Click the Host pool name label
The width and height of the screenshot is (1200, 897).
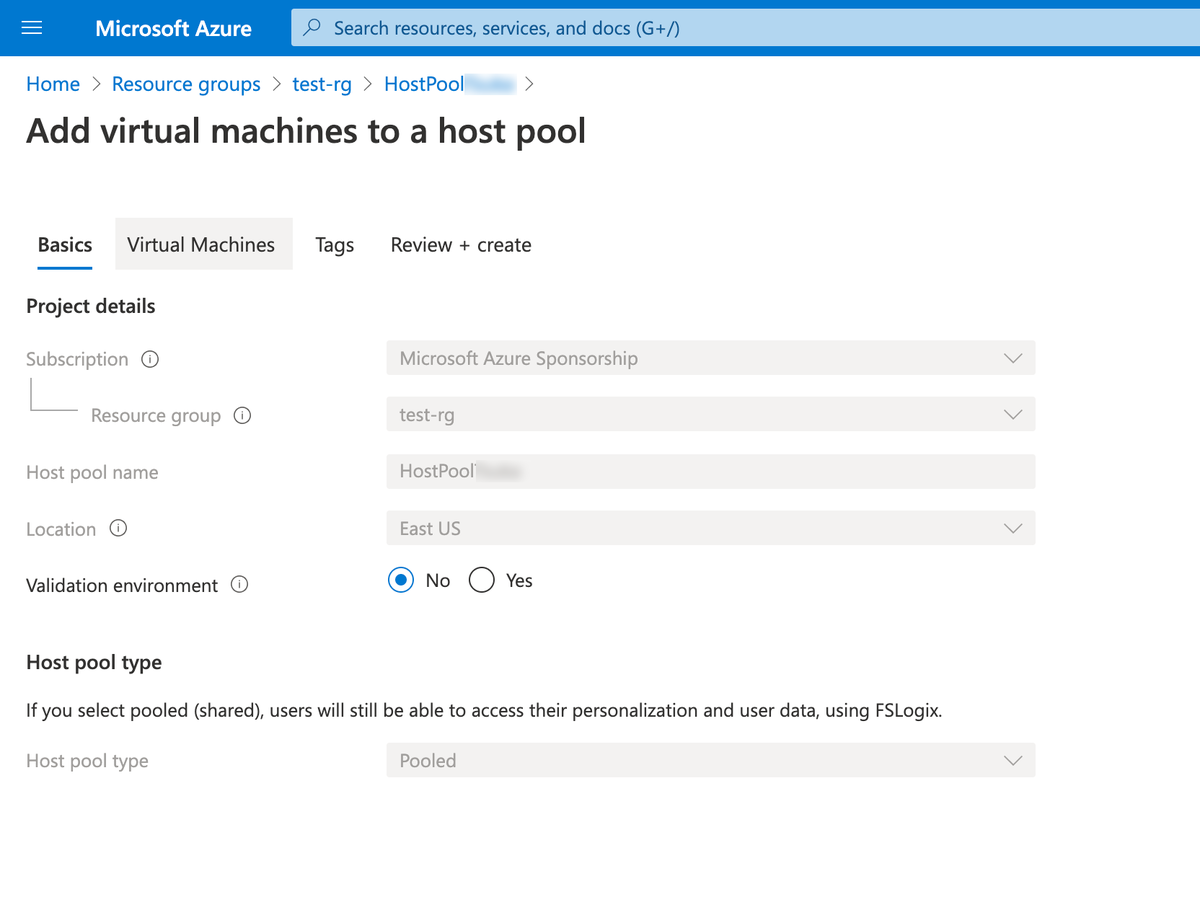(x=92, y=472)
